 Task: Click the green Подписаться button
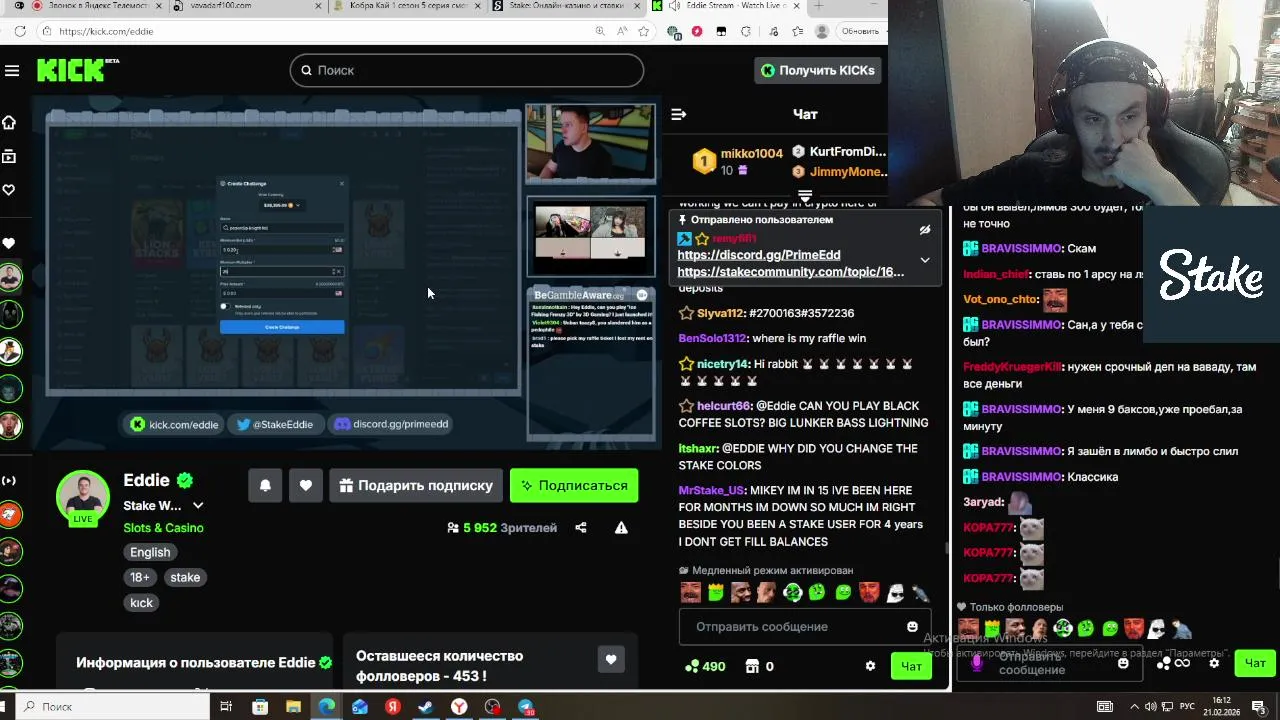[574, 485]
